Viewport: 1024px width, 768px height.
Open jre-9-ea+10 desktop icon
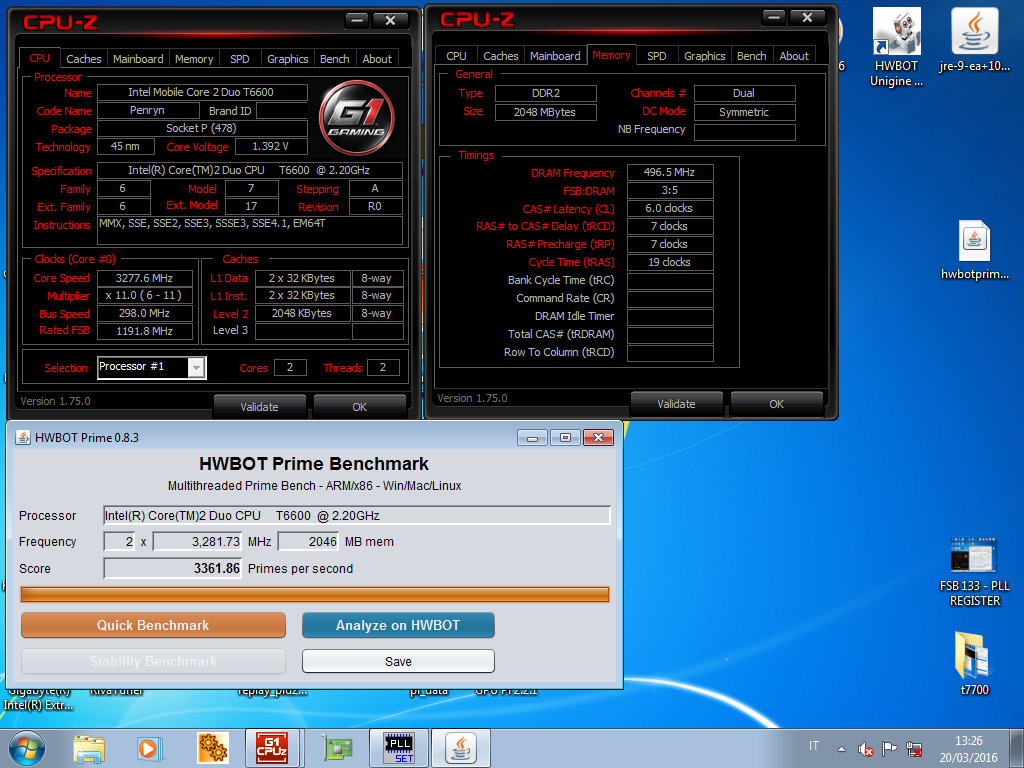pos(974,40)
